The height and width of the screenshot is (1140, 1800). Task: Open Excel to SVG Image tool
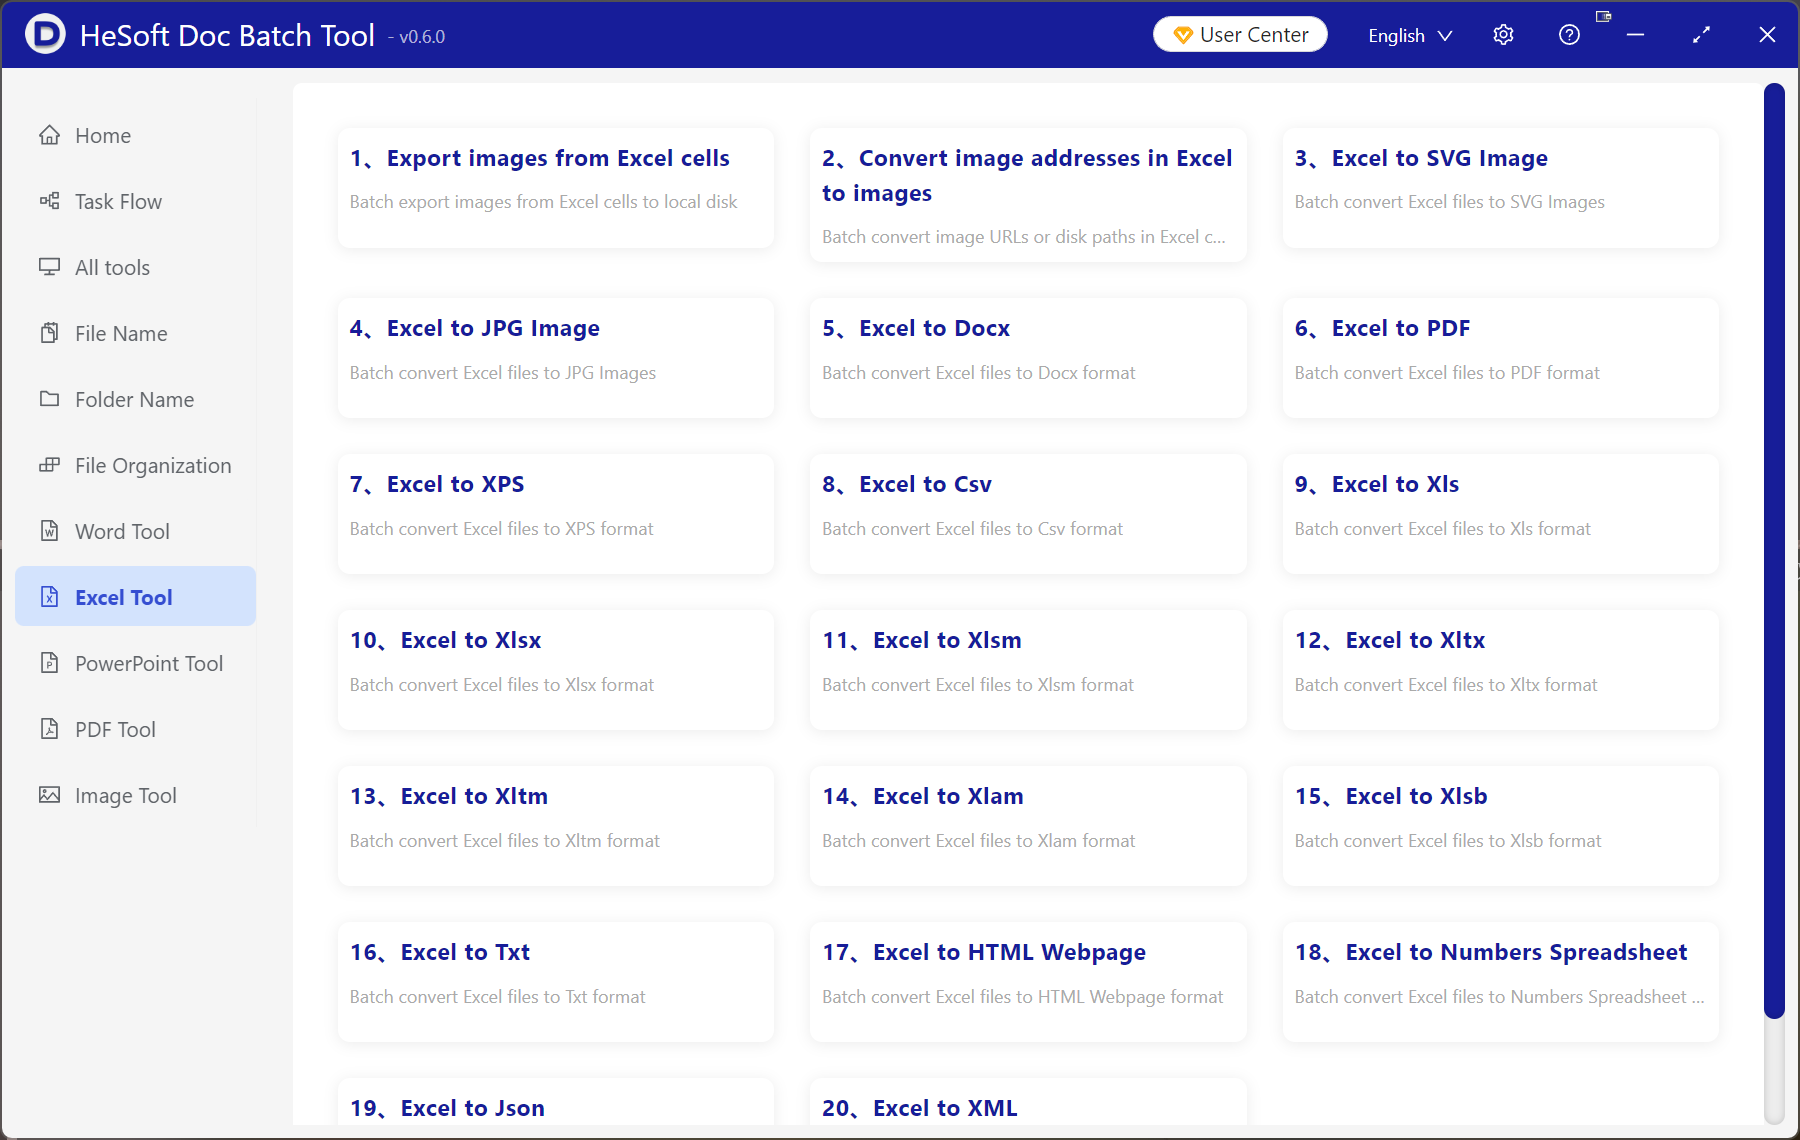coord(1501,188)
